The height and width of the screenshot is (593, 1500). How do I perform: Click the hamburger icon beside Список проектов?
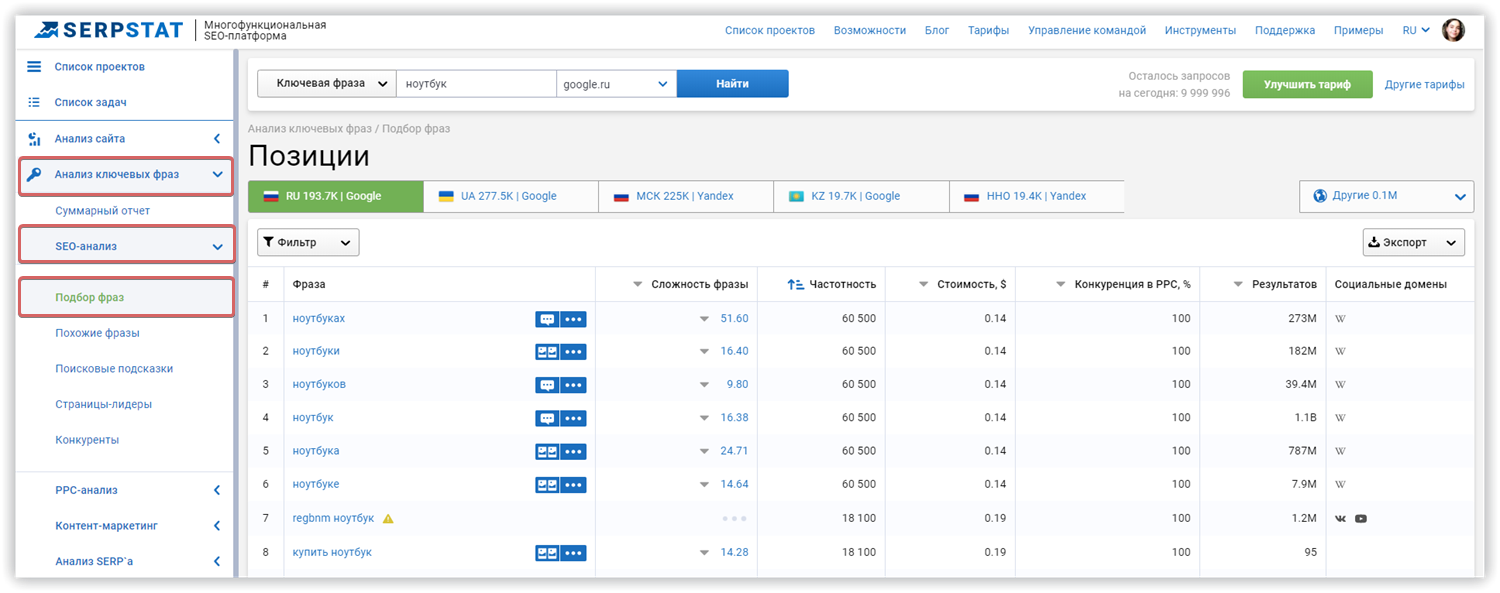point(34,67)
